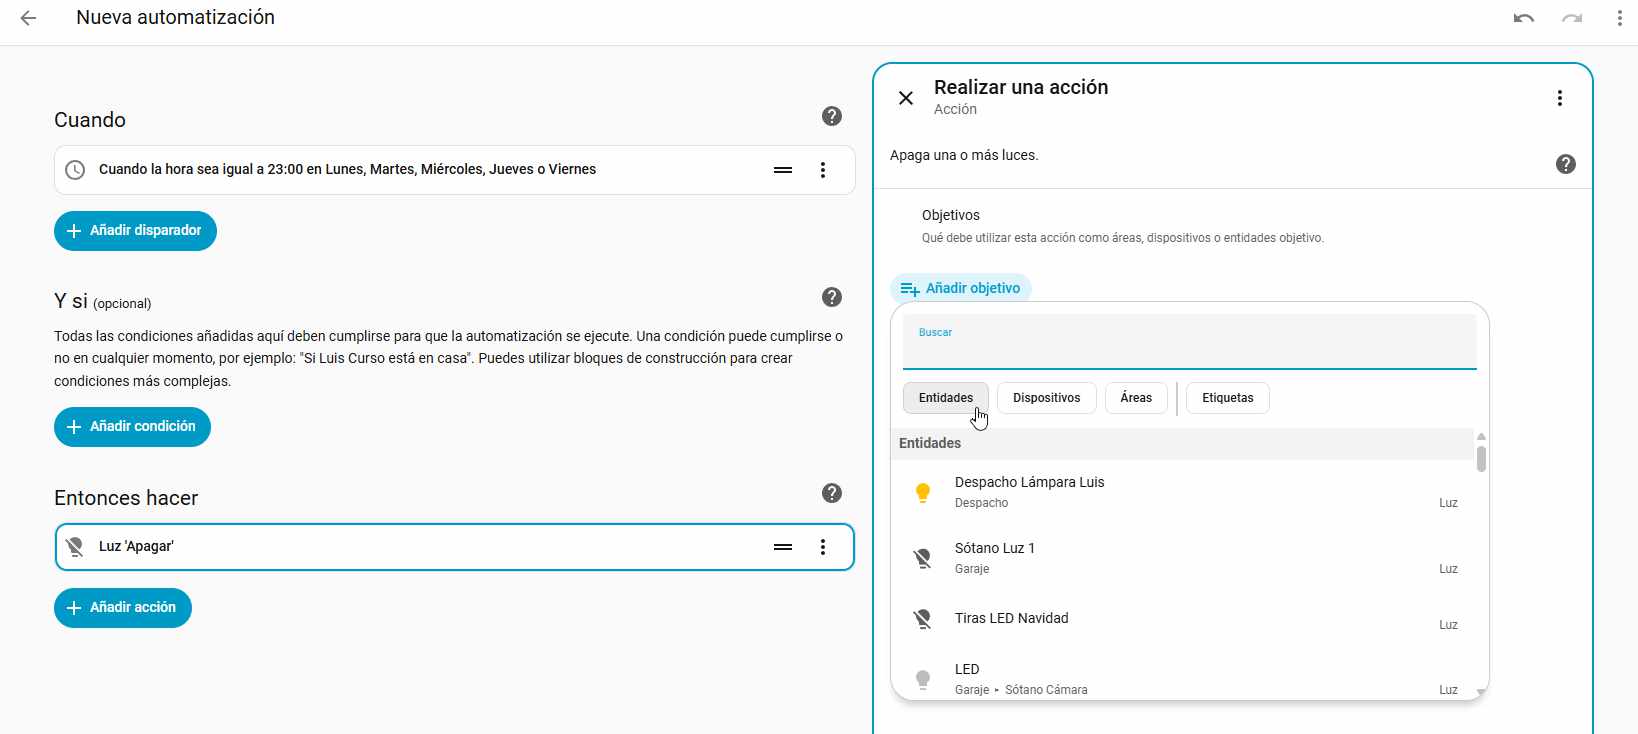
Task: Open three-dot menu of Luz 'Apagar' action
Action: click(x=823, y=547)
